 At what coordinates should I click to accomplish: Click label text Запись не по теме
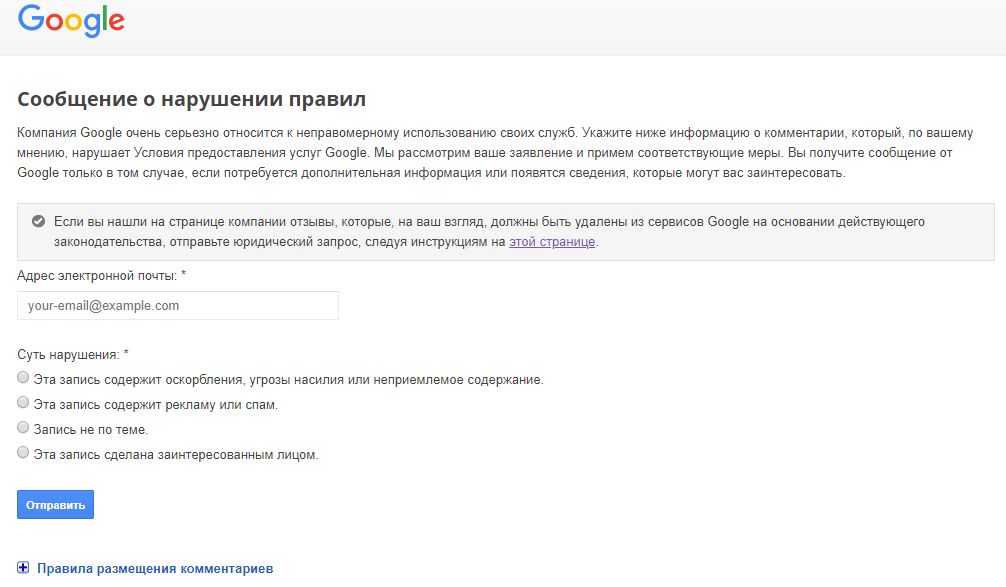point(90,430)
